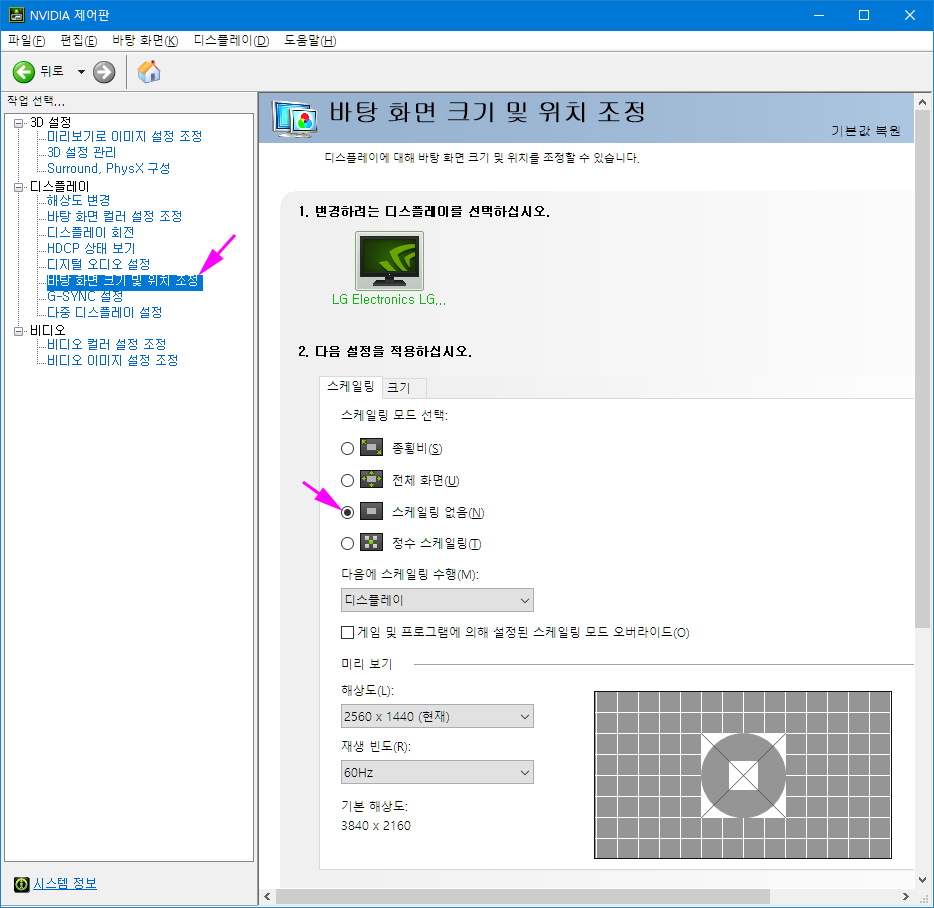The image size is (934, 908).
Task: Click the desktop size page header icon
Action: coord(294,119)
